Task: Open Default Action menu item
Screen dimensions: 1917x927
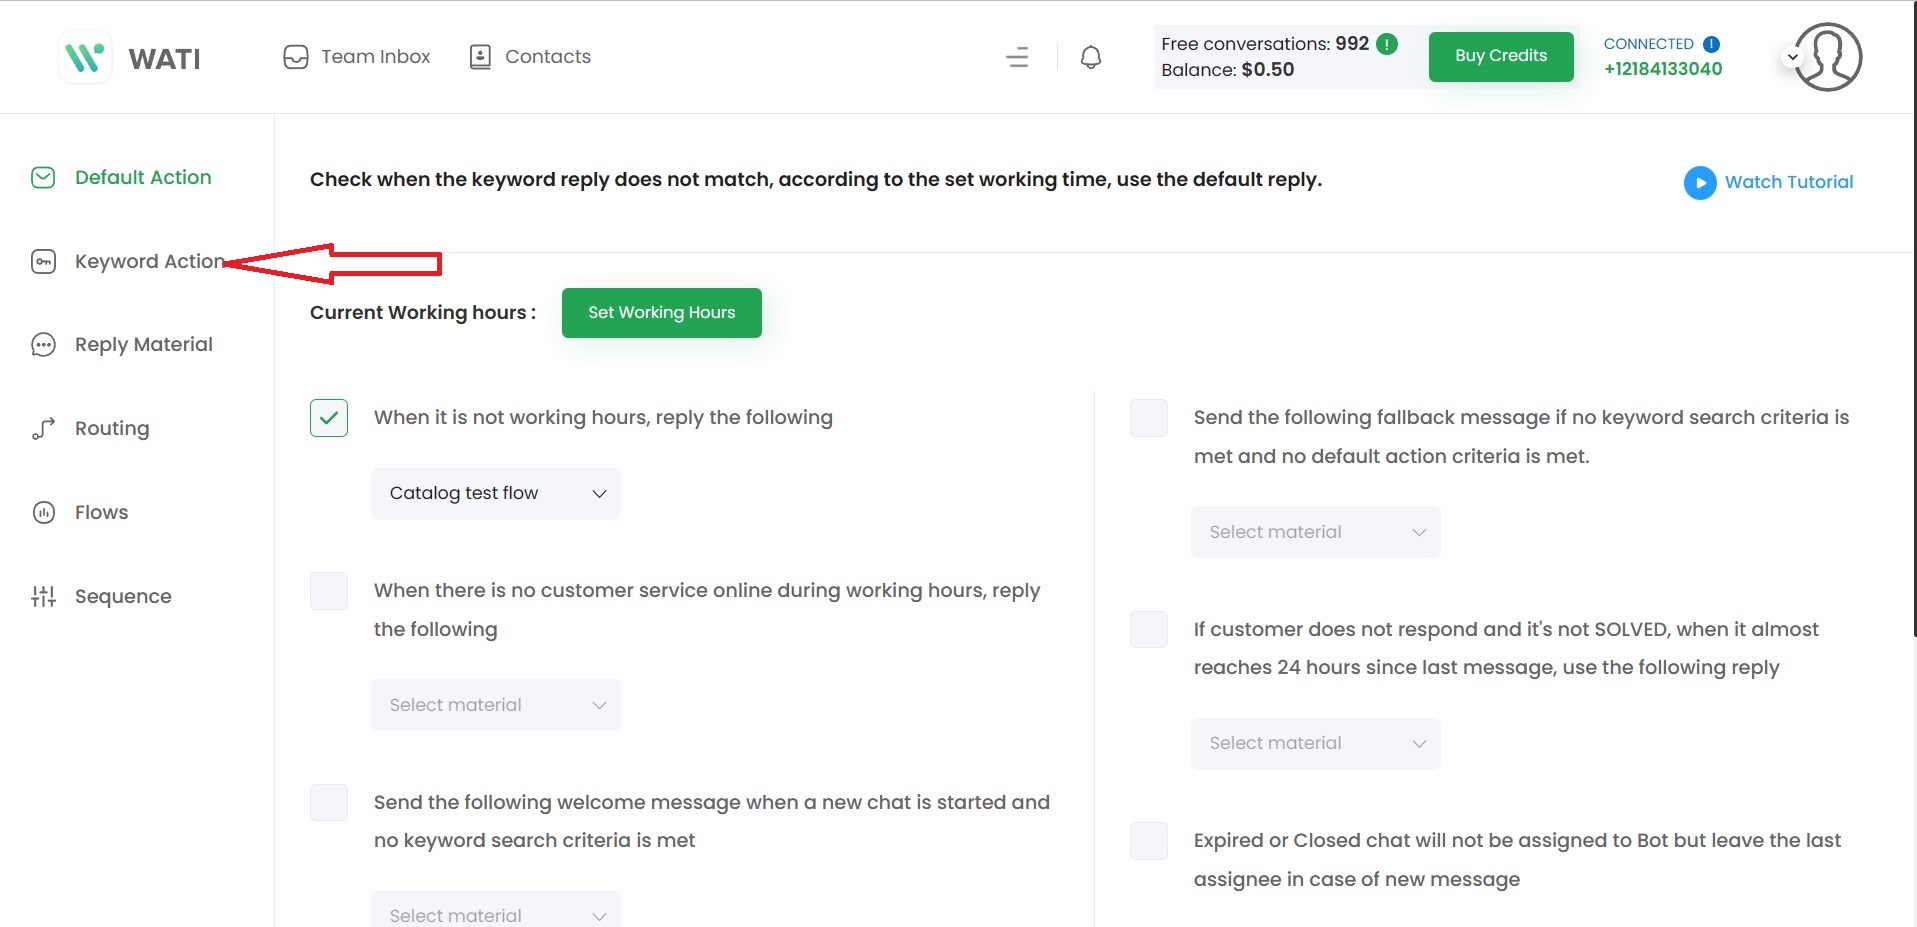Action: 143,177
